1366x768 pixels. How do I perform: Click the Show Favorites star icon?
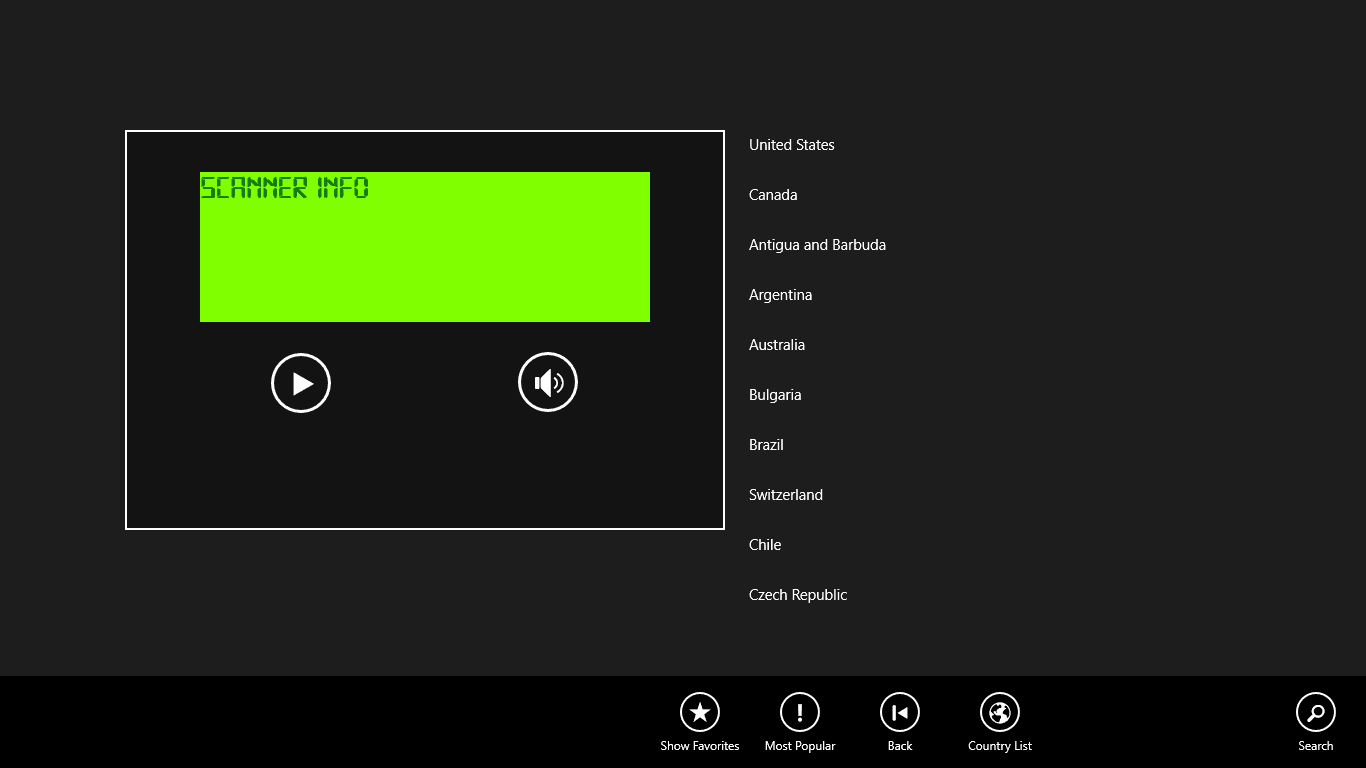700,712
